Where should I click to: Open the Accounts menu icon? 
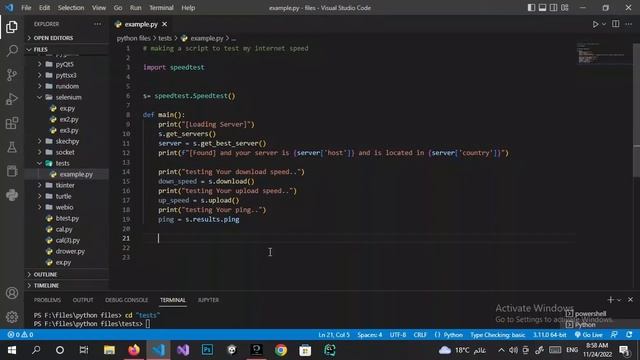click(12, 293)
